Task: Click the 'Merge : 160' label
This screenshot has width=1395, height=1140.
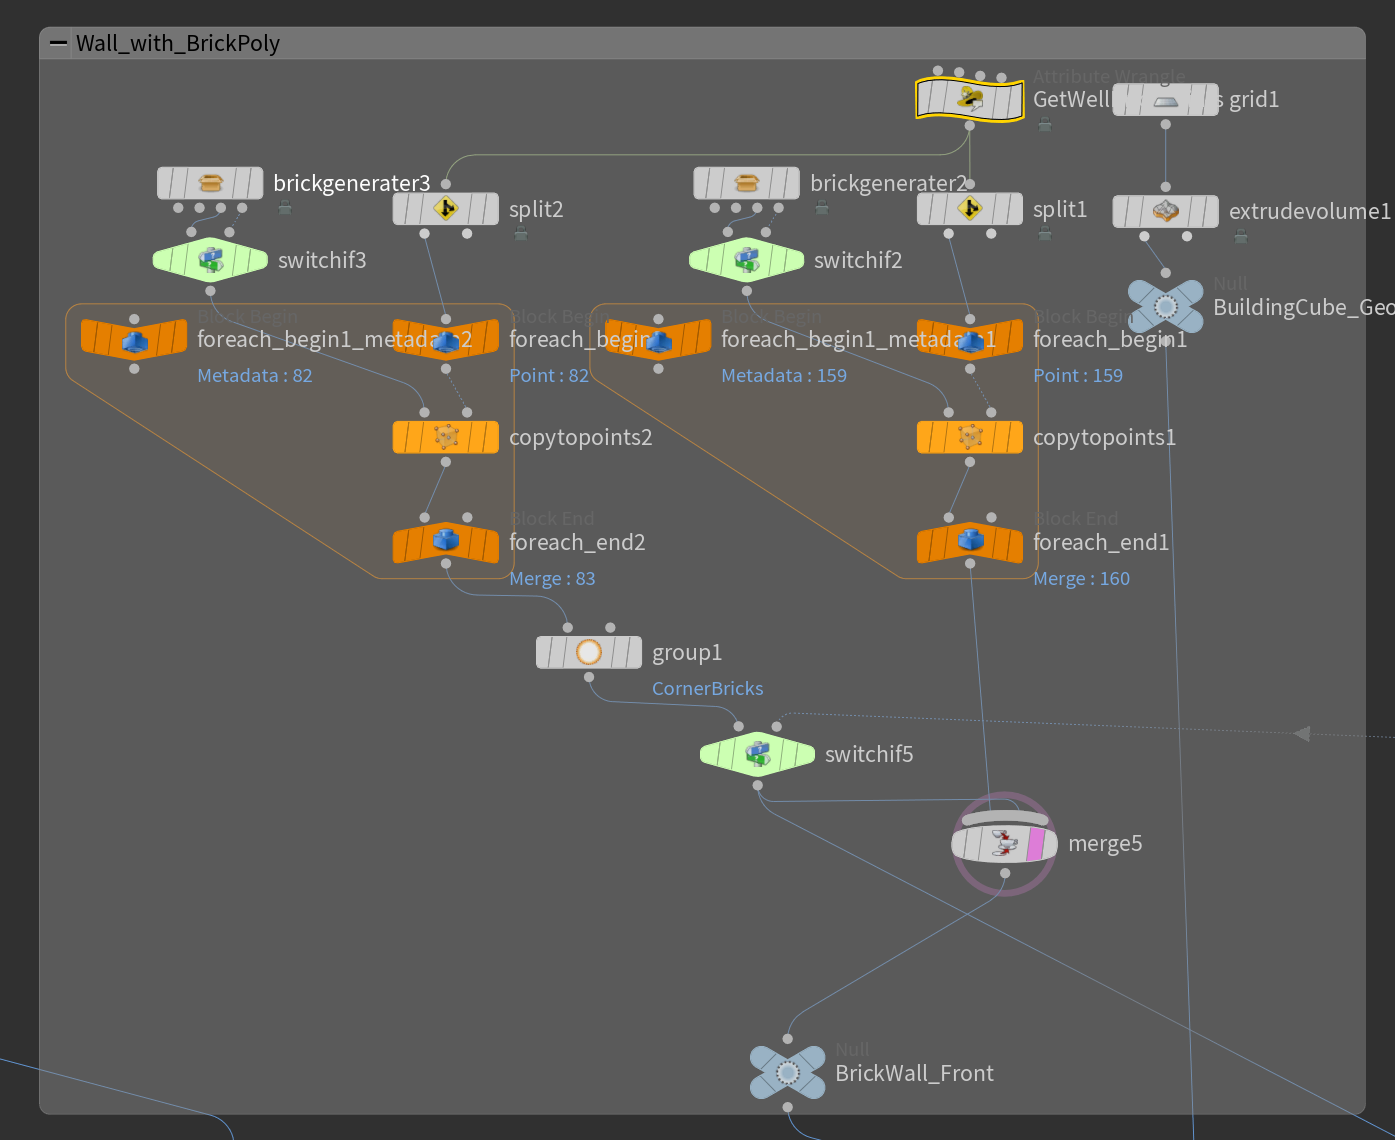Action: (1081, 579)
